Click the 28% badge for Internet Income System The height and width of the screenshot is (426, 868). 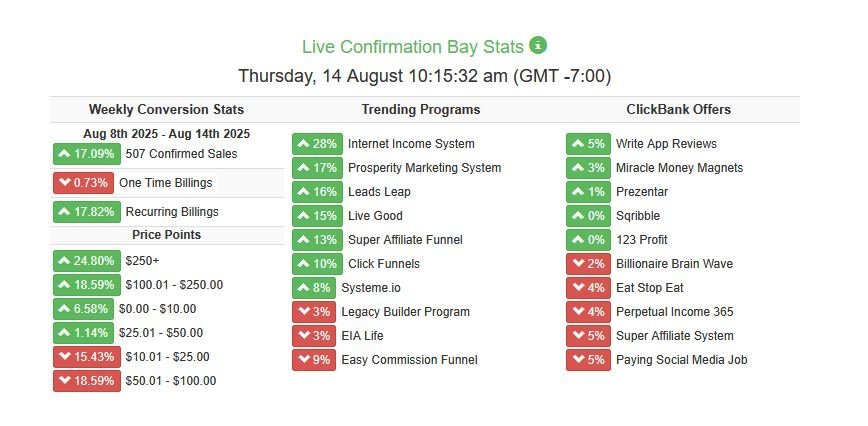[x=317, y=144]
